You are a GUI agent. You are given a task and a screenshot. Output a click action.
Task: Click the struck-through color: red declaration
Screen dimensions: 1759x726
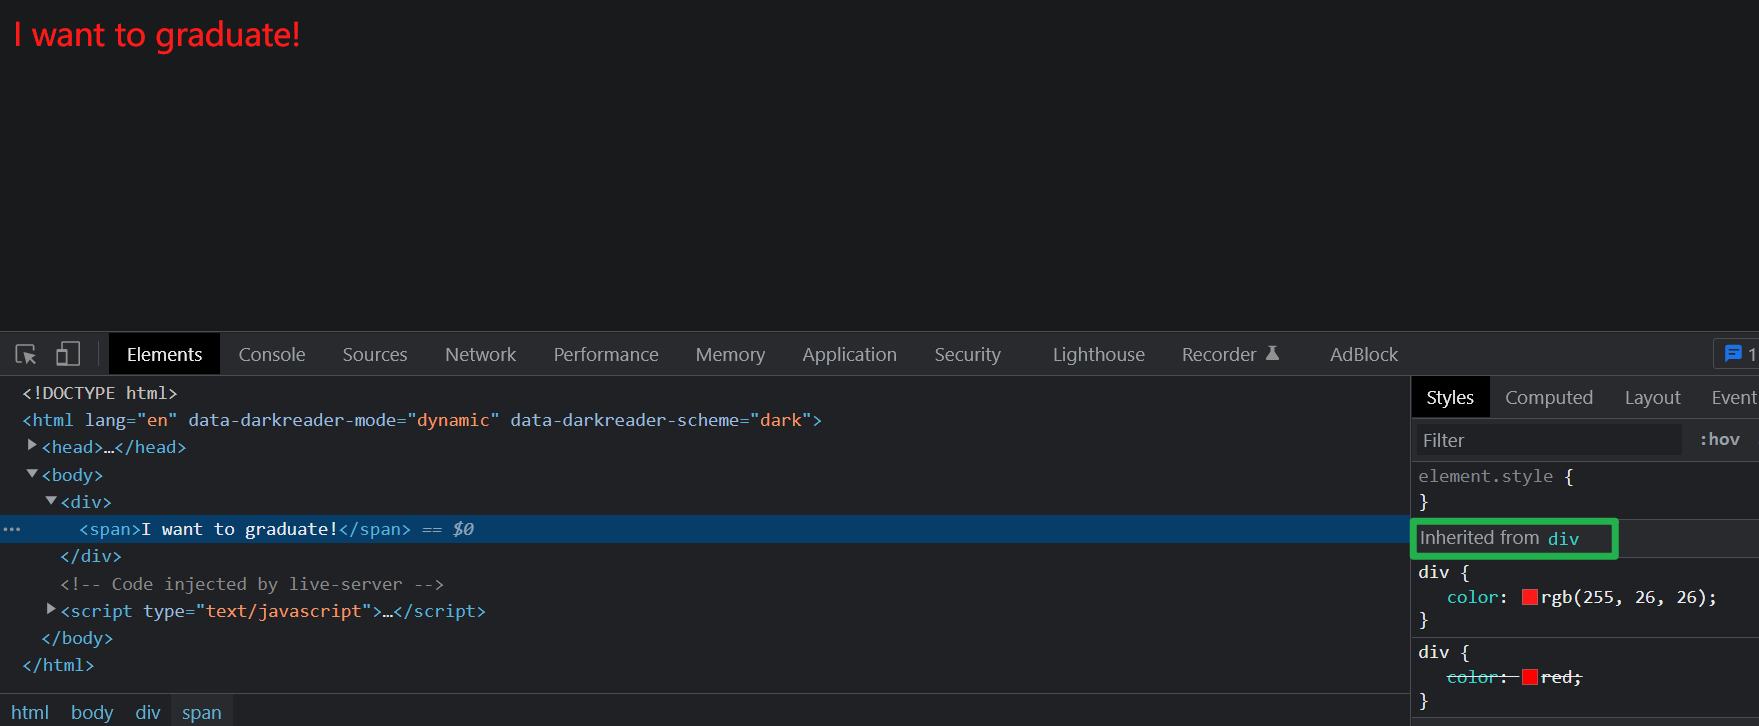coord(1514,677)
